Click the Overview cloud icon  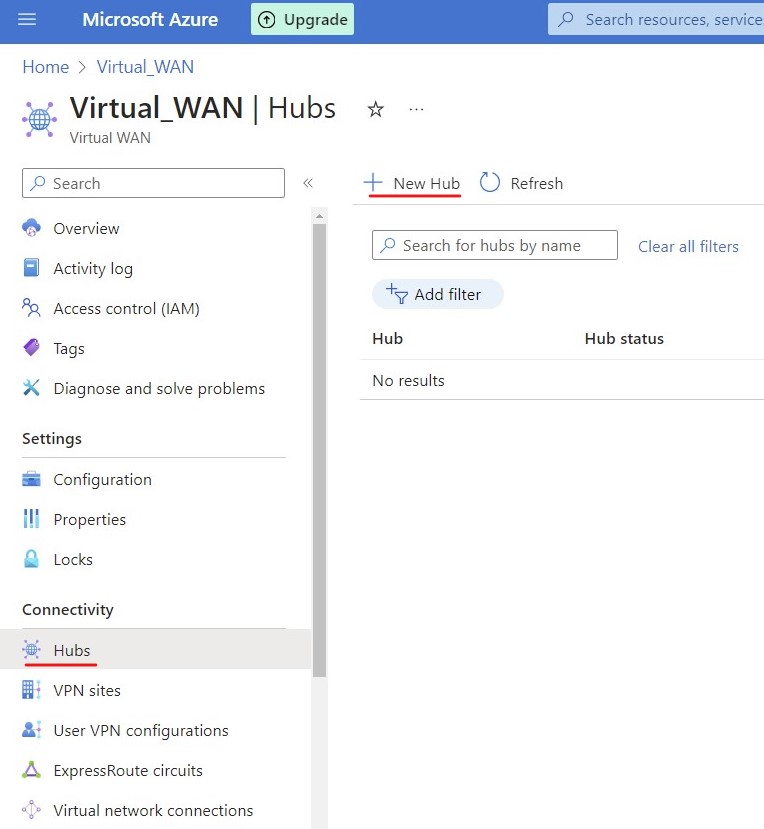tap(31, 228)
